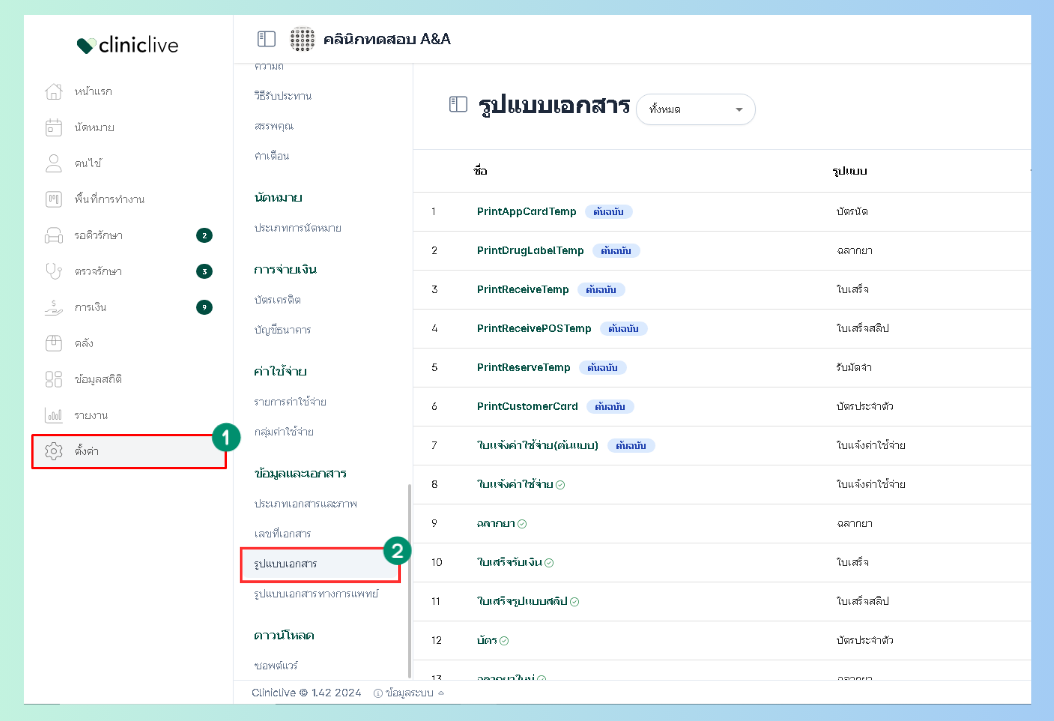
Task: Click the money-in-hand icon for การเงิน
Action: (x=54, y=307)
